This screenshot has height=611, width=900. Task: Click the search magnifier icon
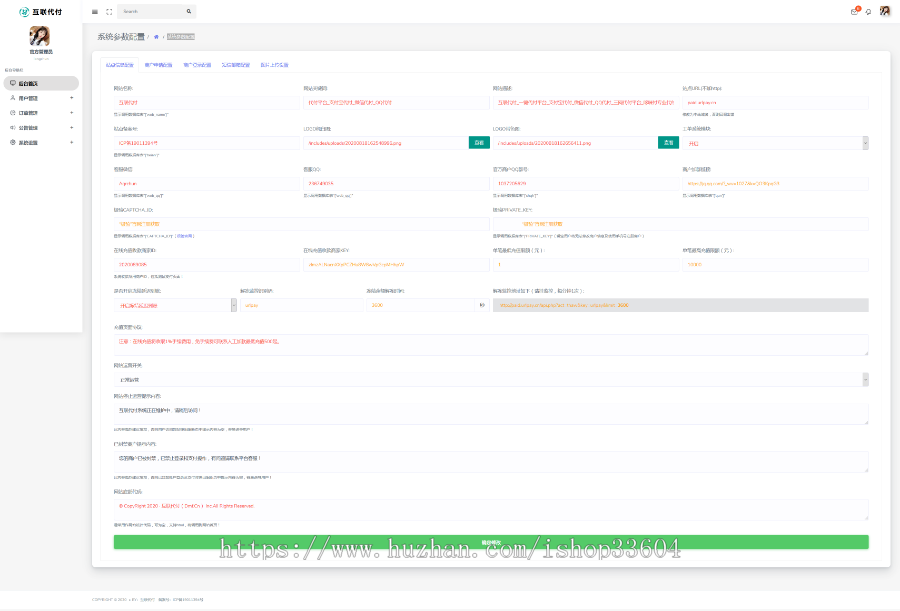188,12
